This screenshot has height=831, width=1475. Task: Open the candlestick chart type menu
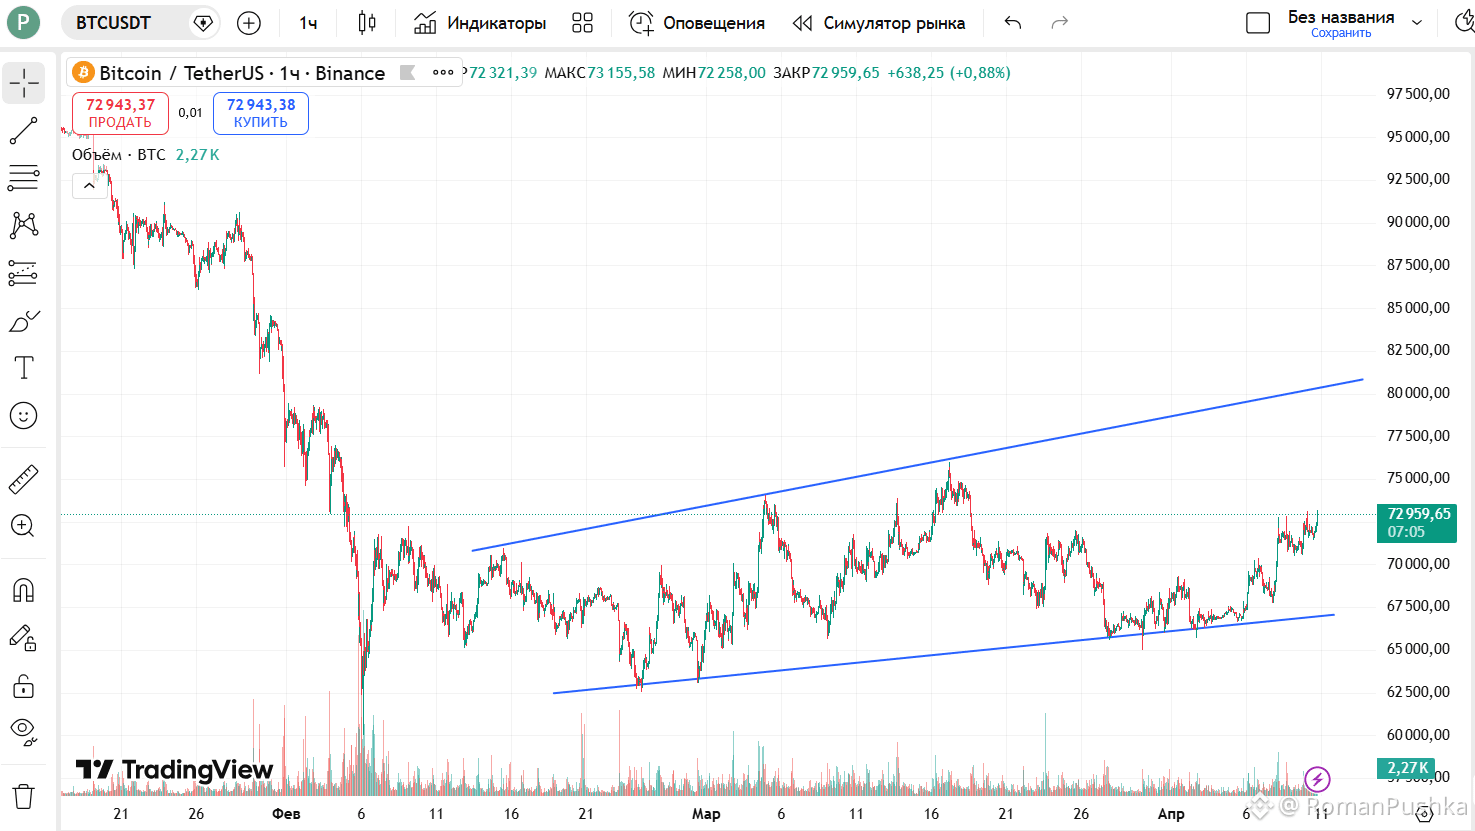coord(367,22)
